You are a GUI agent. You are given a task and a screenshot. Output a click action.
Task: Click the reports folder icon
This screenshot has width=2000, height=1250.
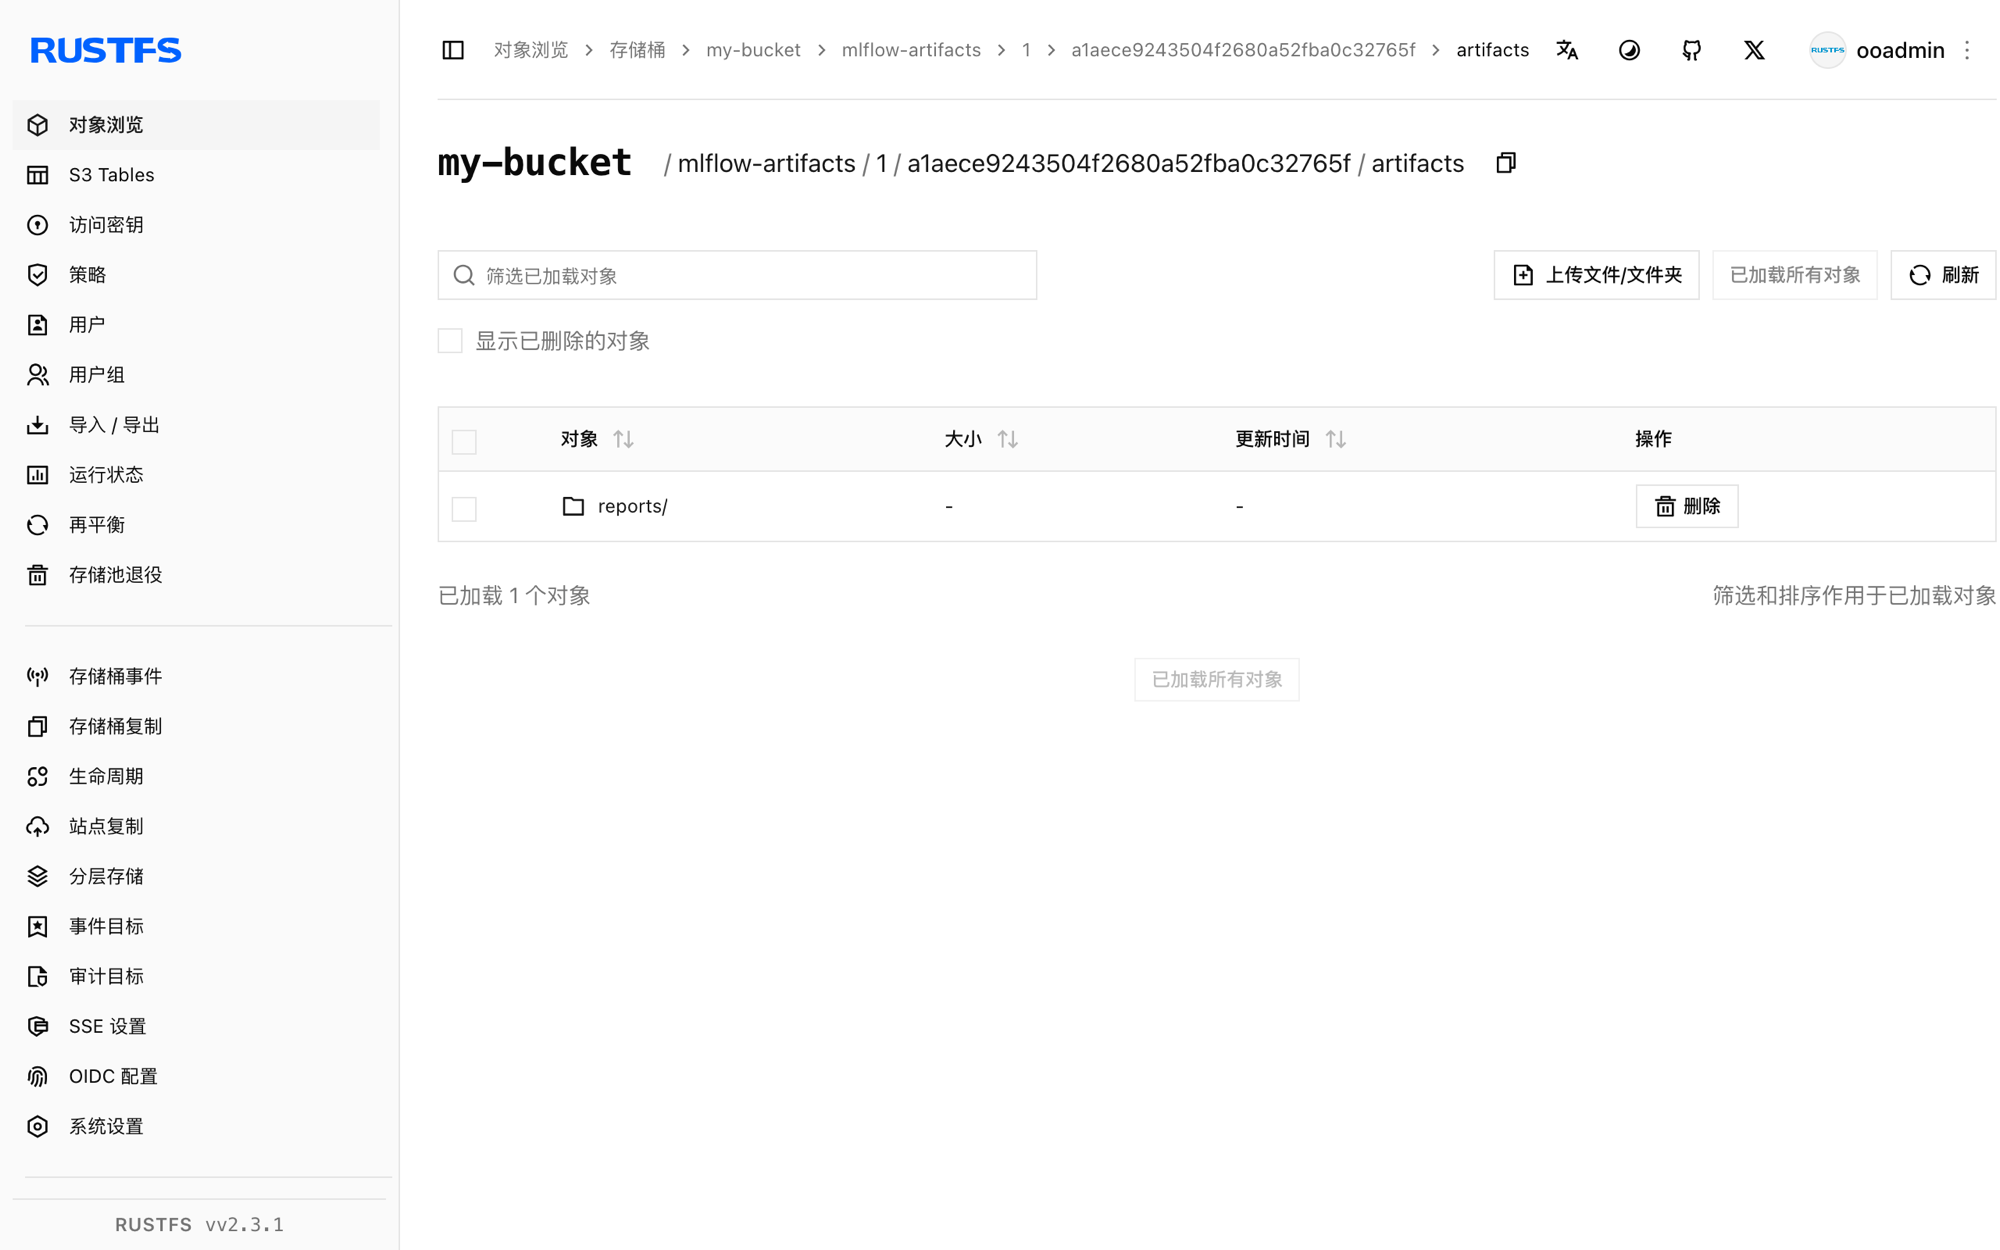tap(573, 506)
